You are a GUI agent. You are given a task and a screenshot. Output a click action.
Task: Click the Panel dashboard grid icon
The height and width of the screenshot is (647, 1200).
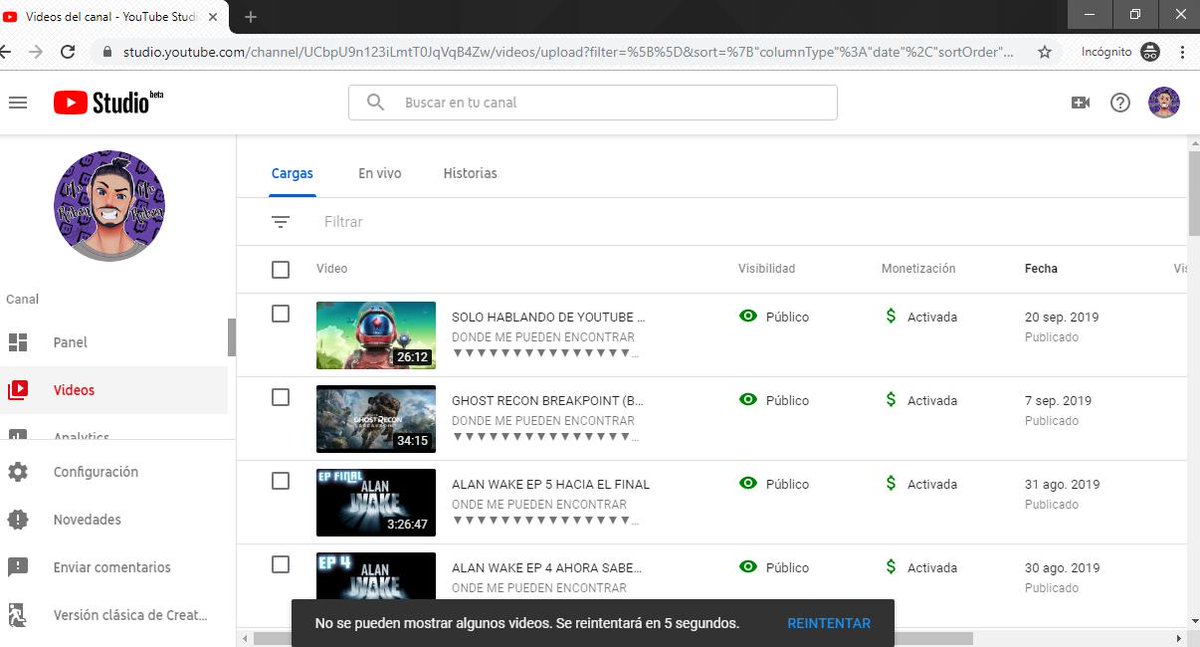(x=18, y=342)
